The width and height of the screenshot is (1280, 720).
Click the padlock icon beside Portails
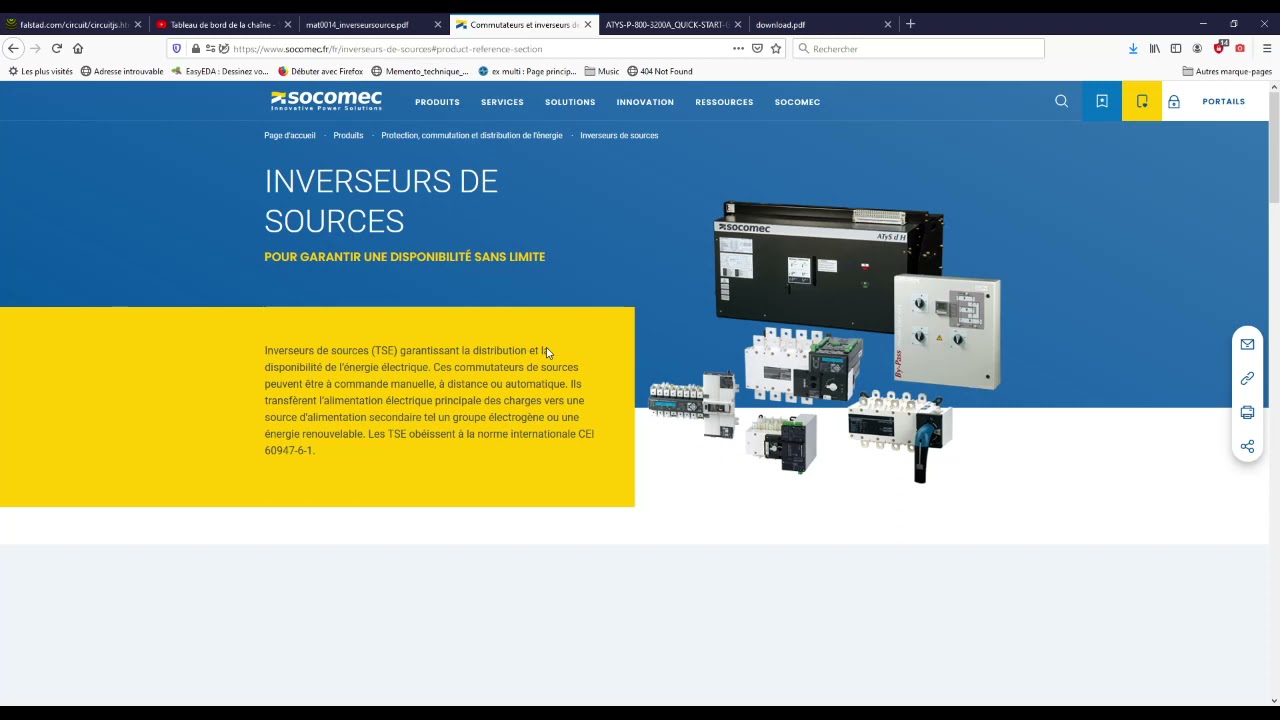coord(1174,102)
